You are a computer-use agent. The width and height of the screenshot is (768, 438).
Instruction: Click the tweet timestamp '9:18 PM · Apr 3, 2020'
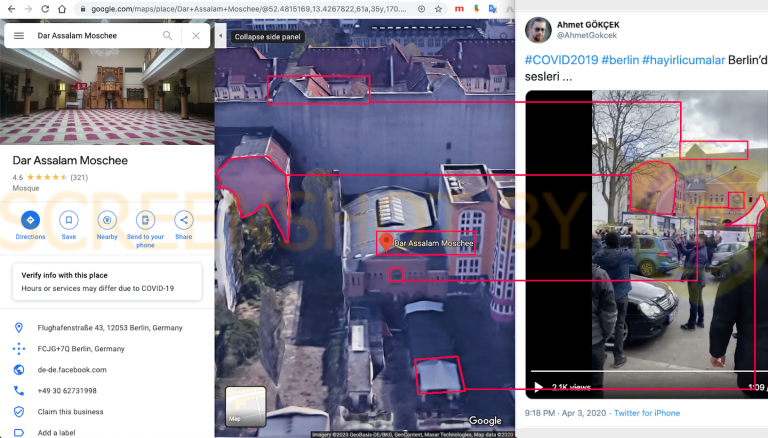(x=565, y=413)
